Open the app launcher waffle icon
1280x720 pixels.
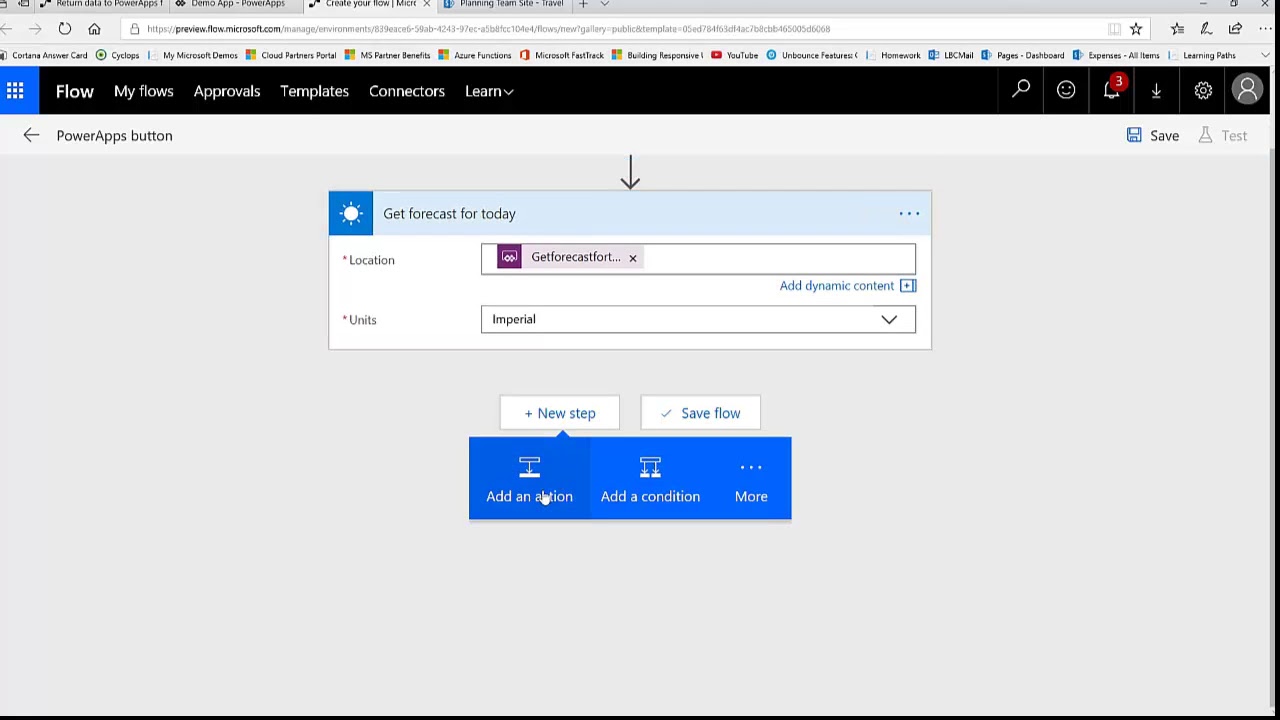click(x=15, y=91)
